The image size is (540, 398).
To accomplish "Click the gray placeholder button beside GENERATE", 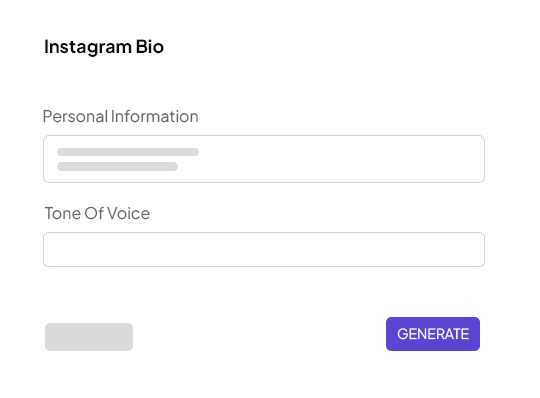I will point(89,337).
